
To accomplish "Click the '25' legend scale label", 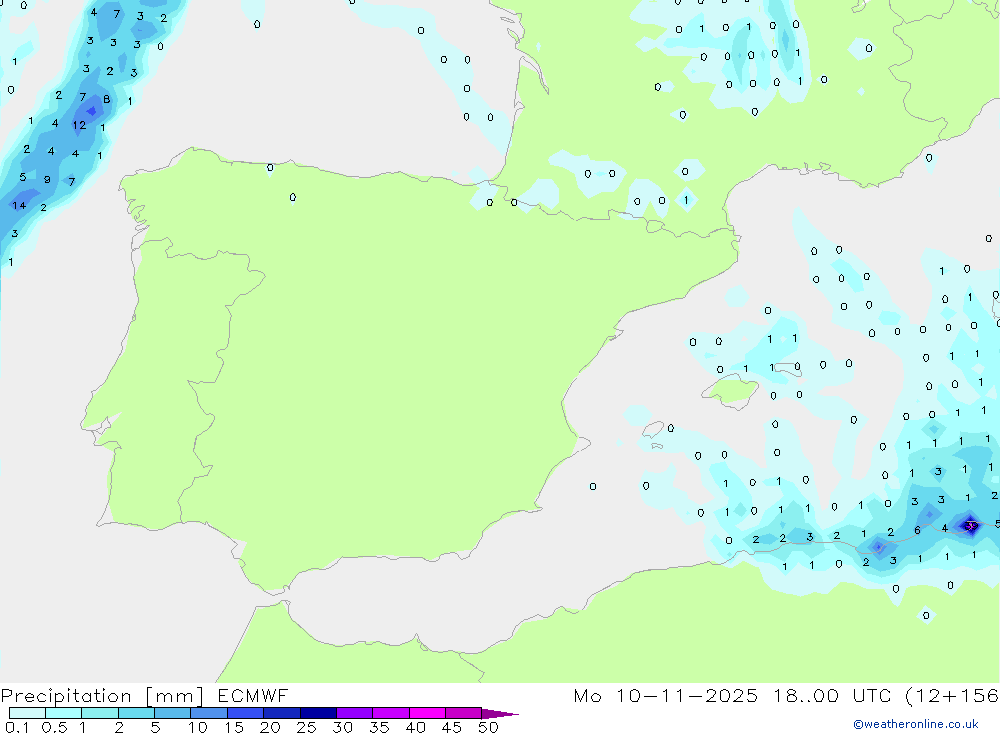I will click(x=306, y=727).
